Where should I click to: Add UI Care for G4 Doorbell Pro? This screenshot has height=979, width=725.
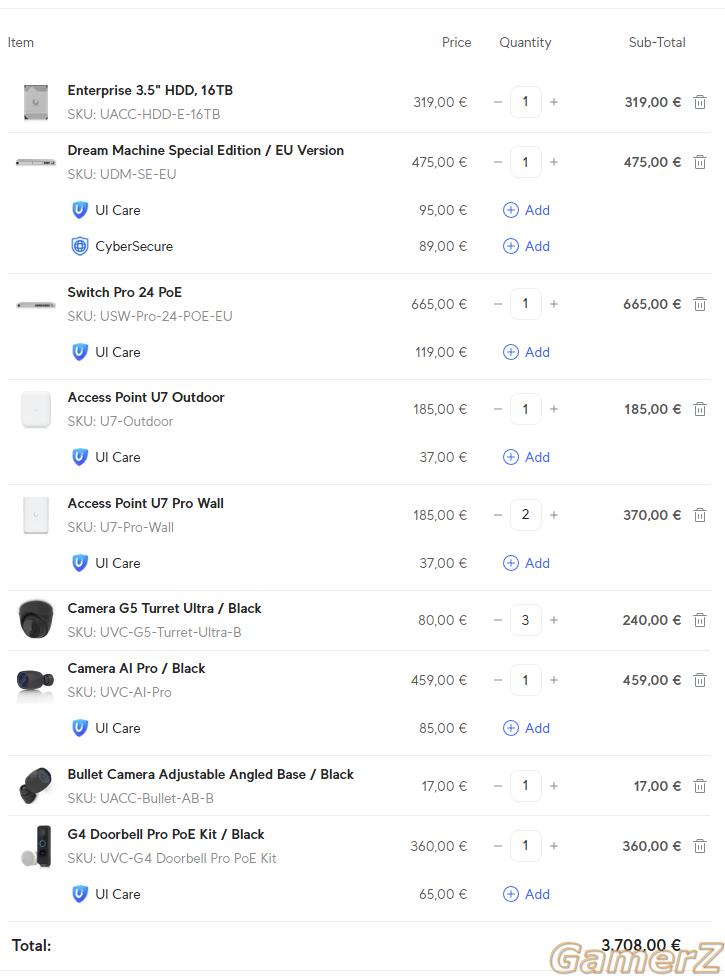tap(526, 894)
